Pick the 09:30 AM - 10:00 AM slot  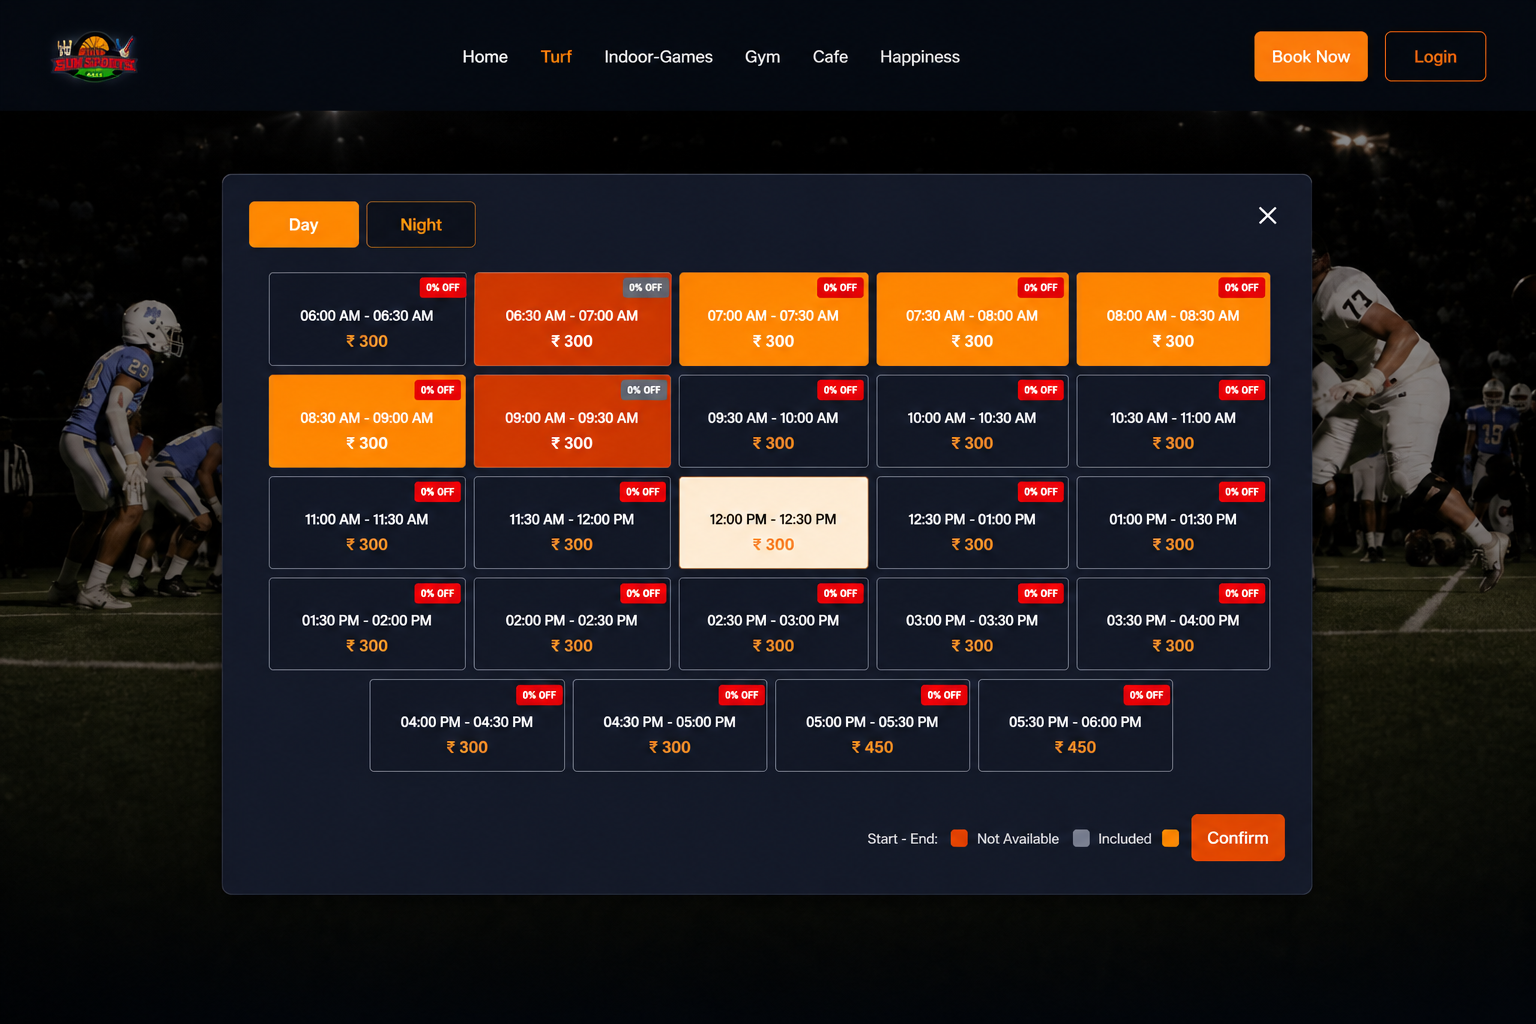tap(773, 422)
